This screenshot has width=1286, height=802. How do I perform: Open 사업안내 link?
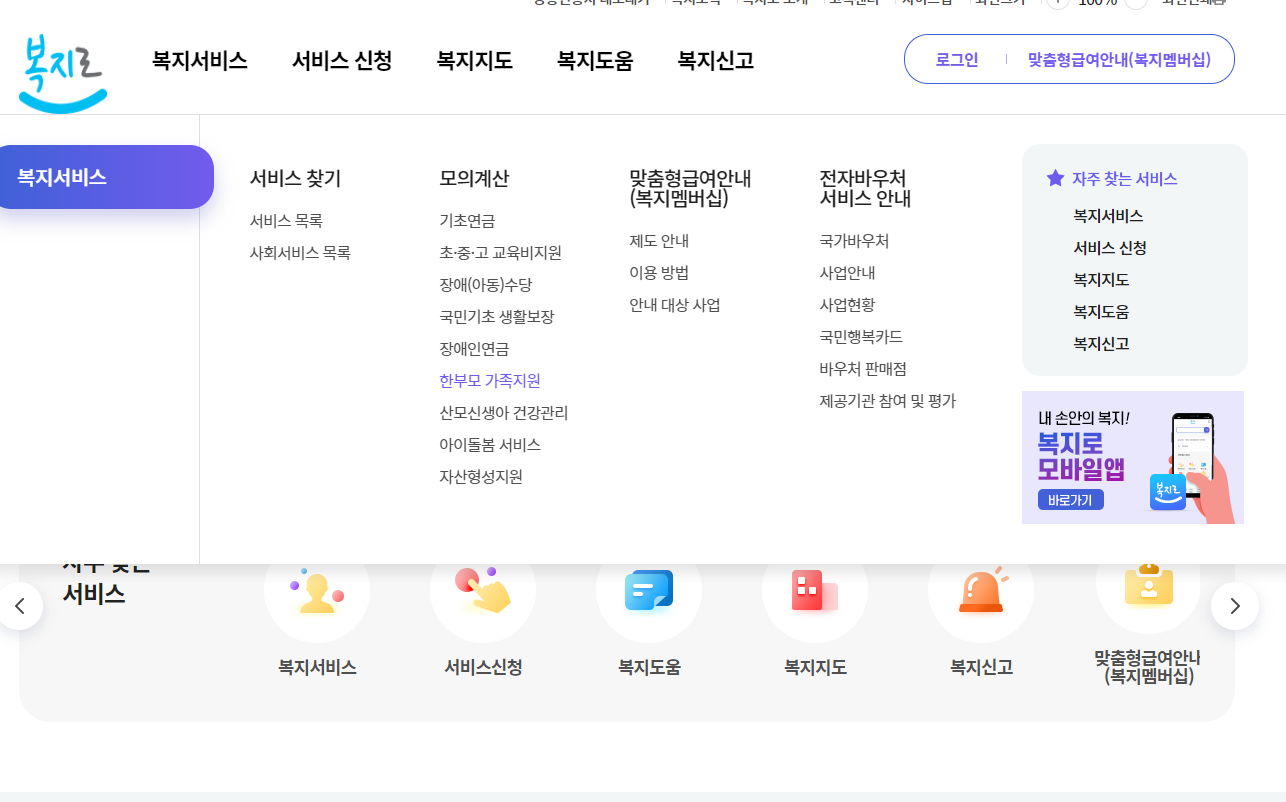tap(847, 272)
